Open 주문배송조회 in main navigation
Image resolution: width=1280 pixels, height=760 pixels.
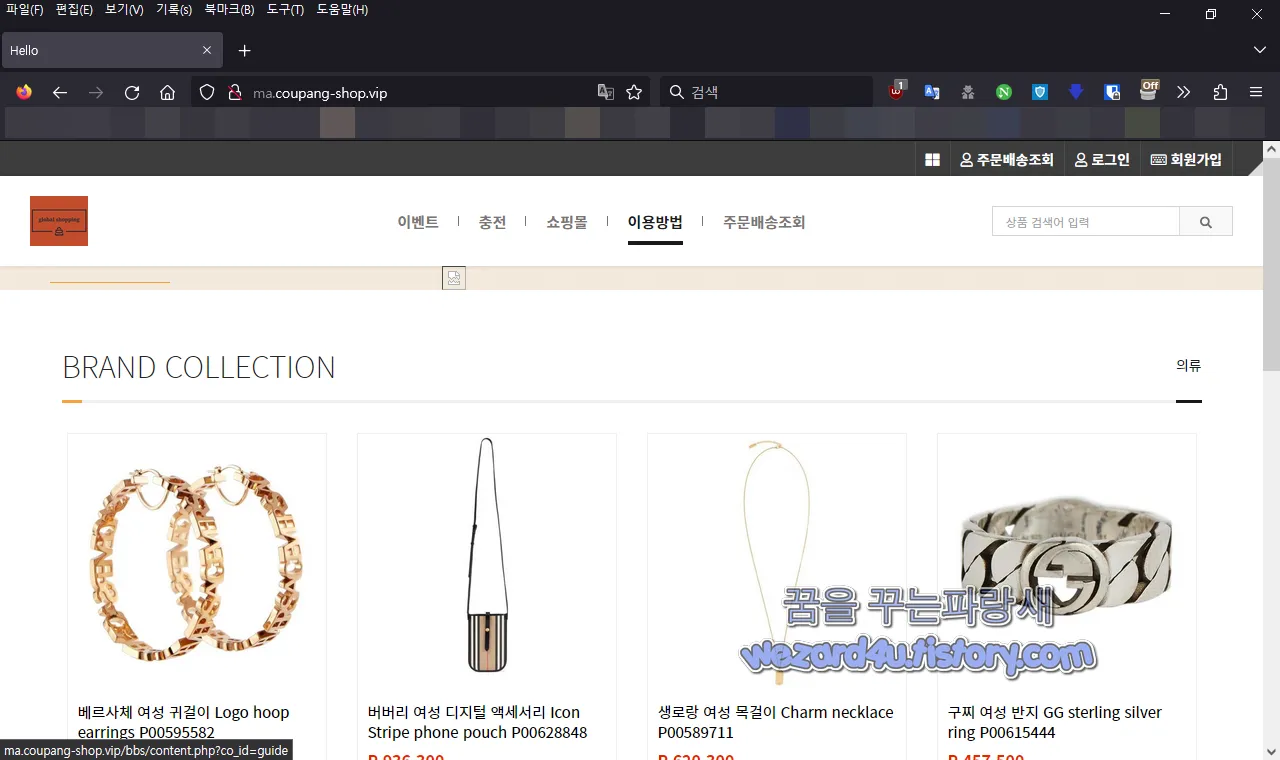click(x=764, y=222)
